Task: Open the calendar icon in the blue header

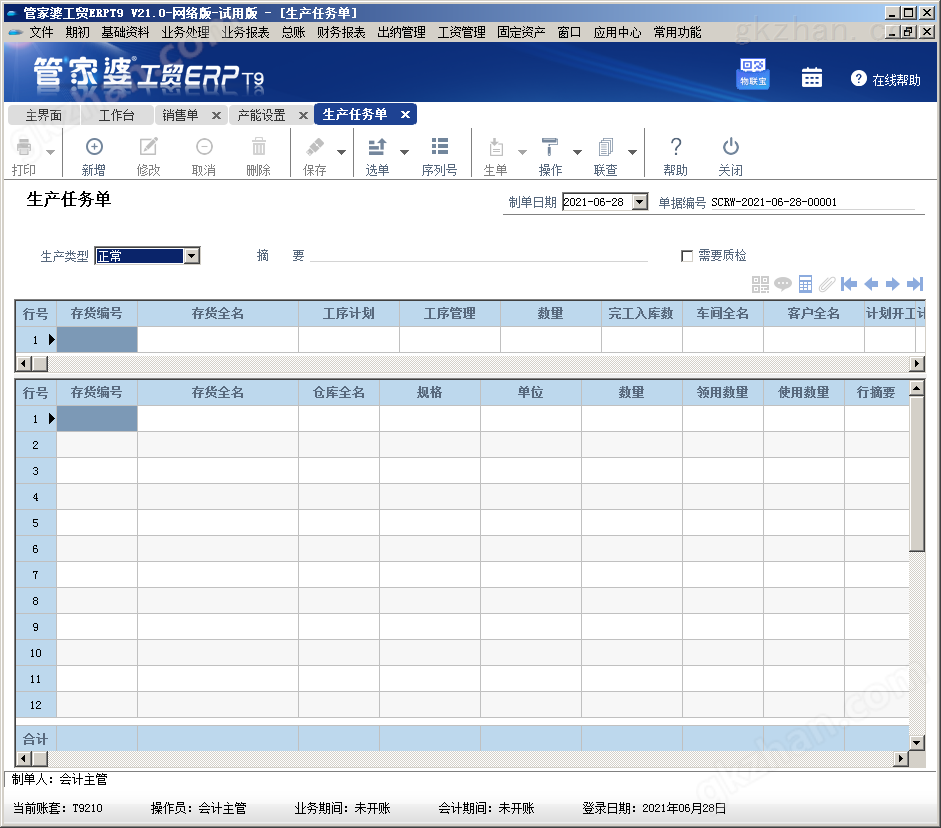Action: tap(811, 75)
